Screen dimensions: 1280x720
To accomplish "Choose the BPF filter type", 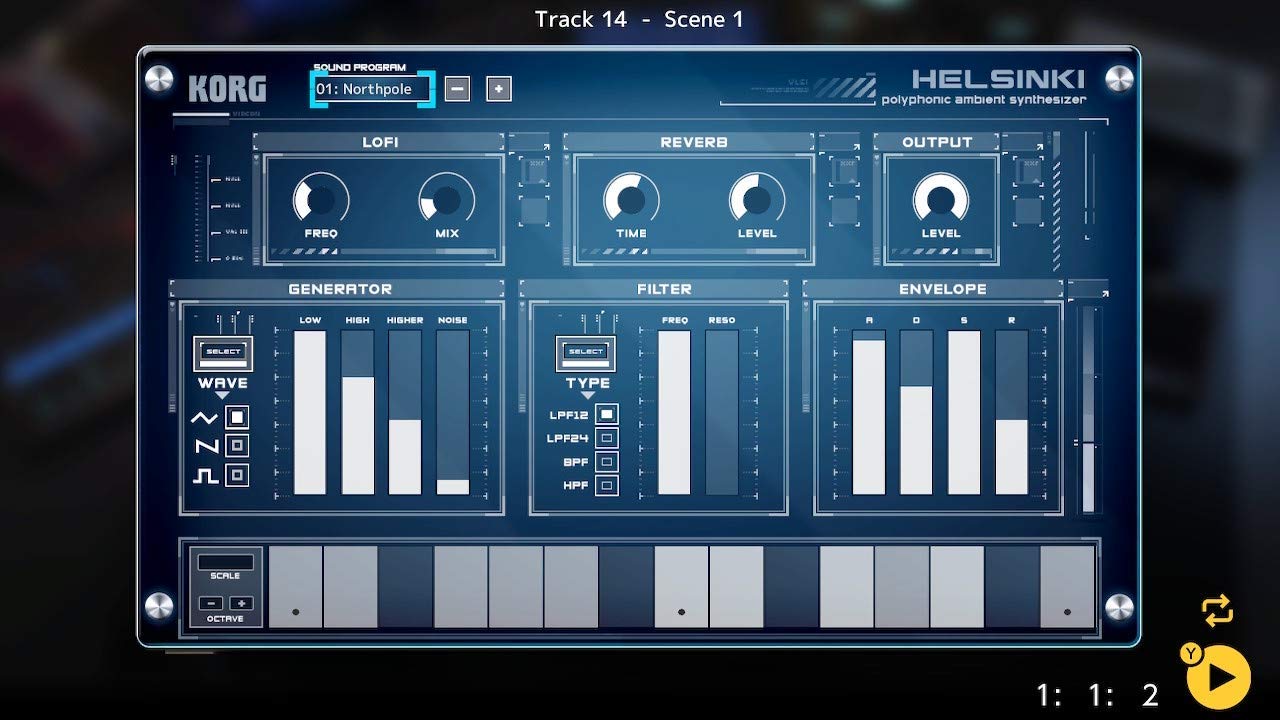I will click(x=607, y=462).
